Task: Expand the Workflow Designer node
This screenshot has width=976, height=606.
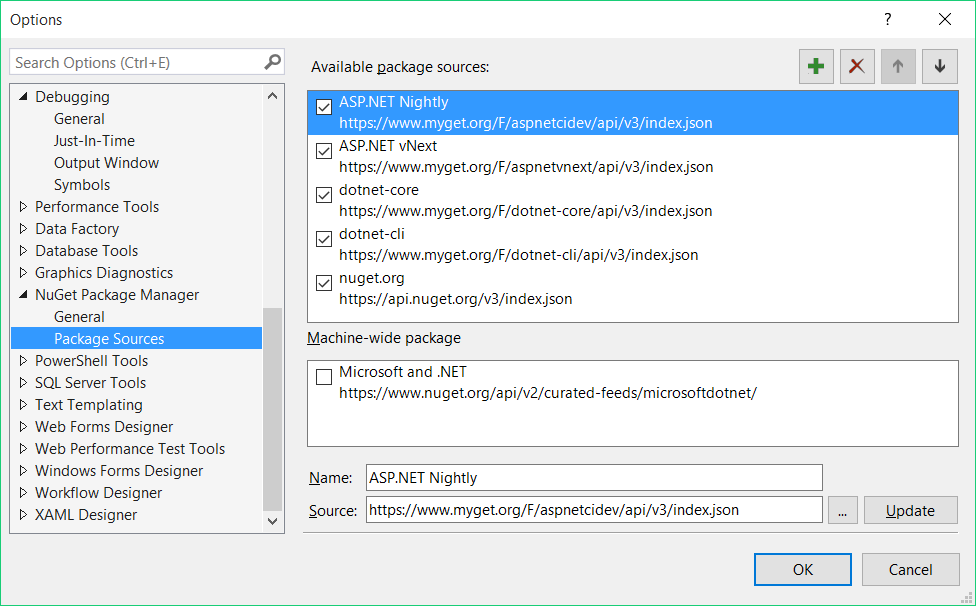Action: tap(23, 492)
